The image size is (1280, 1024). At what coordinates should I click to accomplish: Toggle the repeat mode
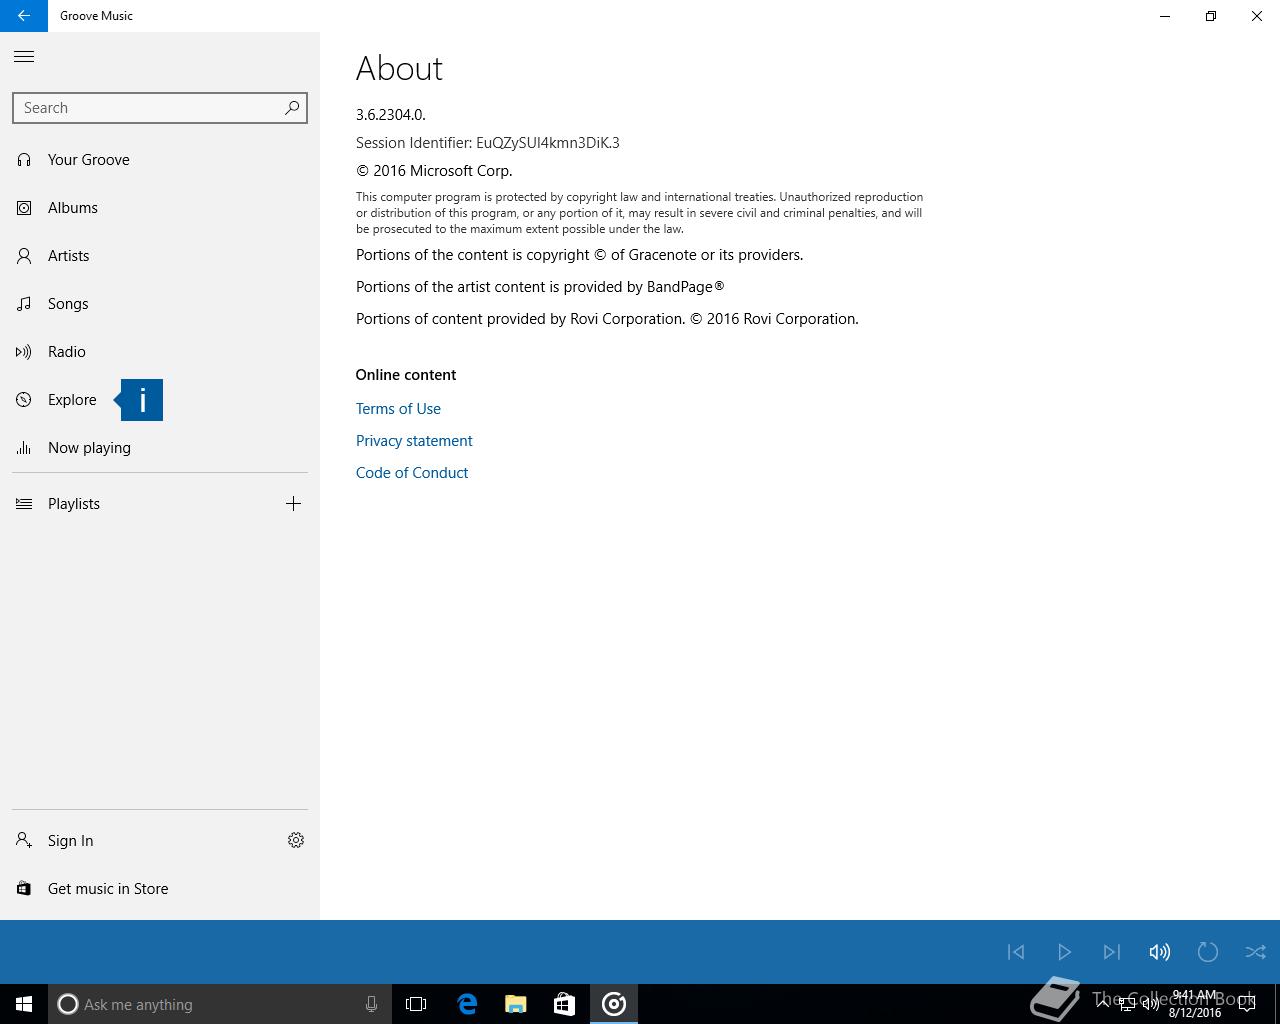(x=1208, y=952)
